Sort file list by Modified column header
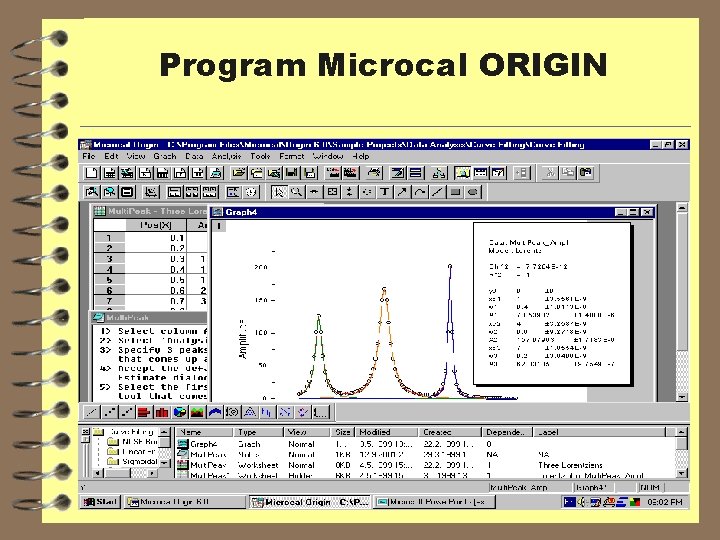The width and height of the screenshot is (720, 540). 387,432
